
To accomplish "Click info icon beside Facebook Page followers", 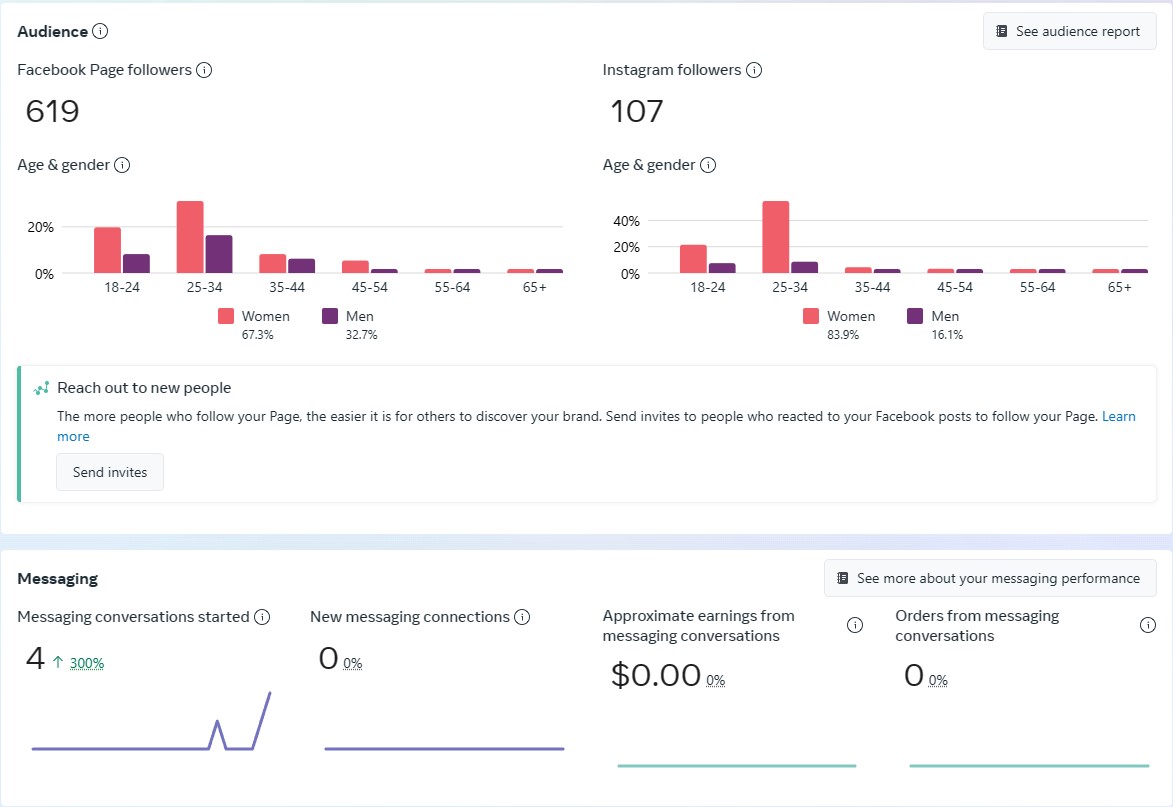I will [x=204, y=70].
